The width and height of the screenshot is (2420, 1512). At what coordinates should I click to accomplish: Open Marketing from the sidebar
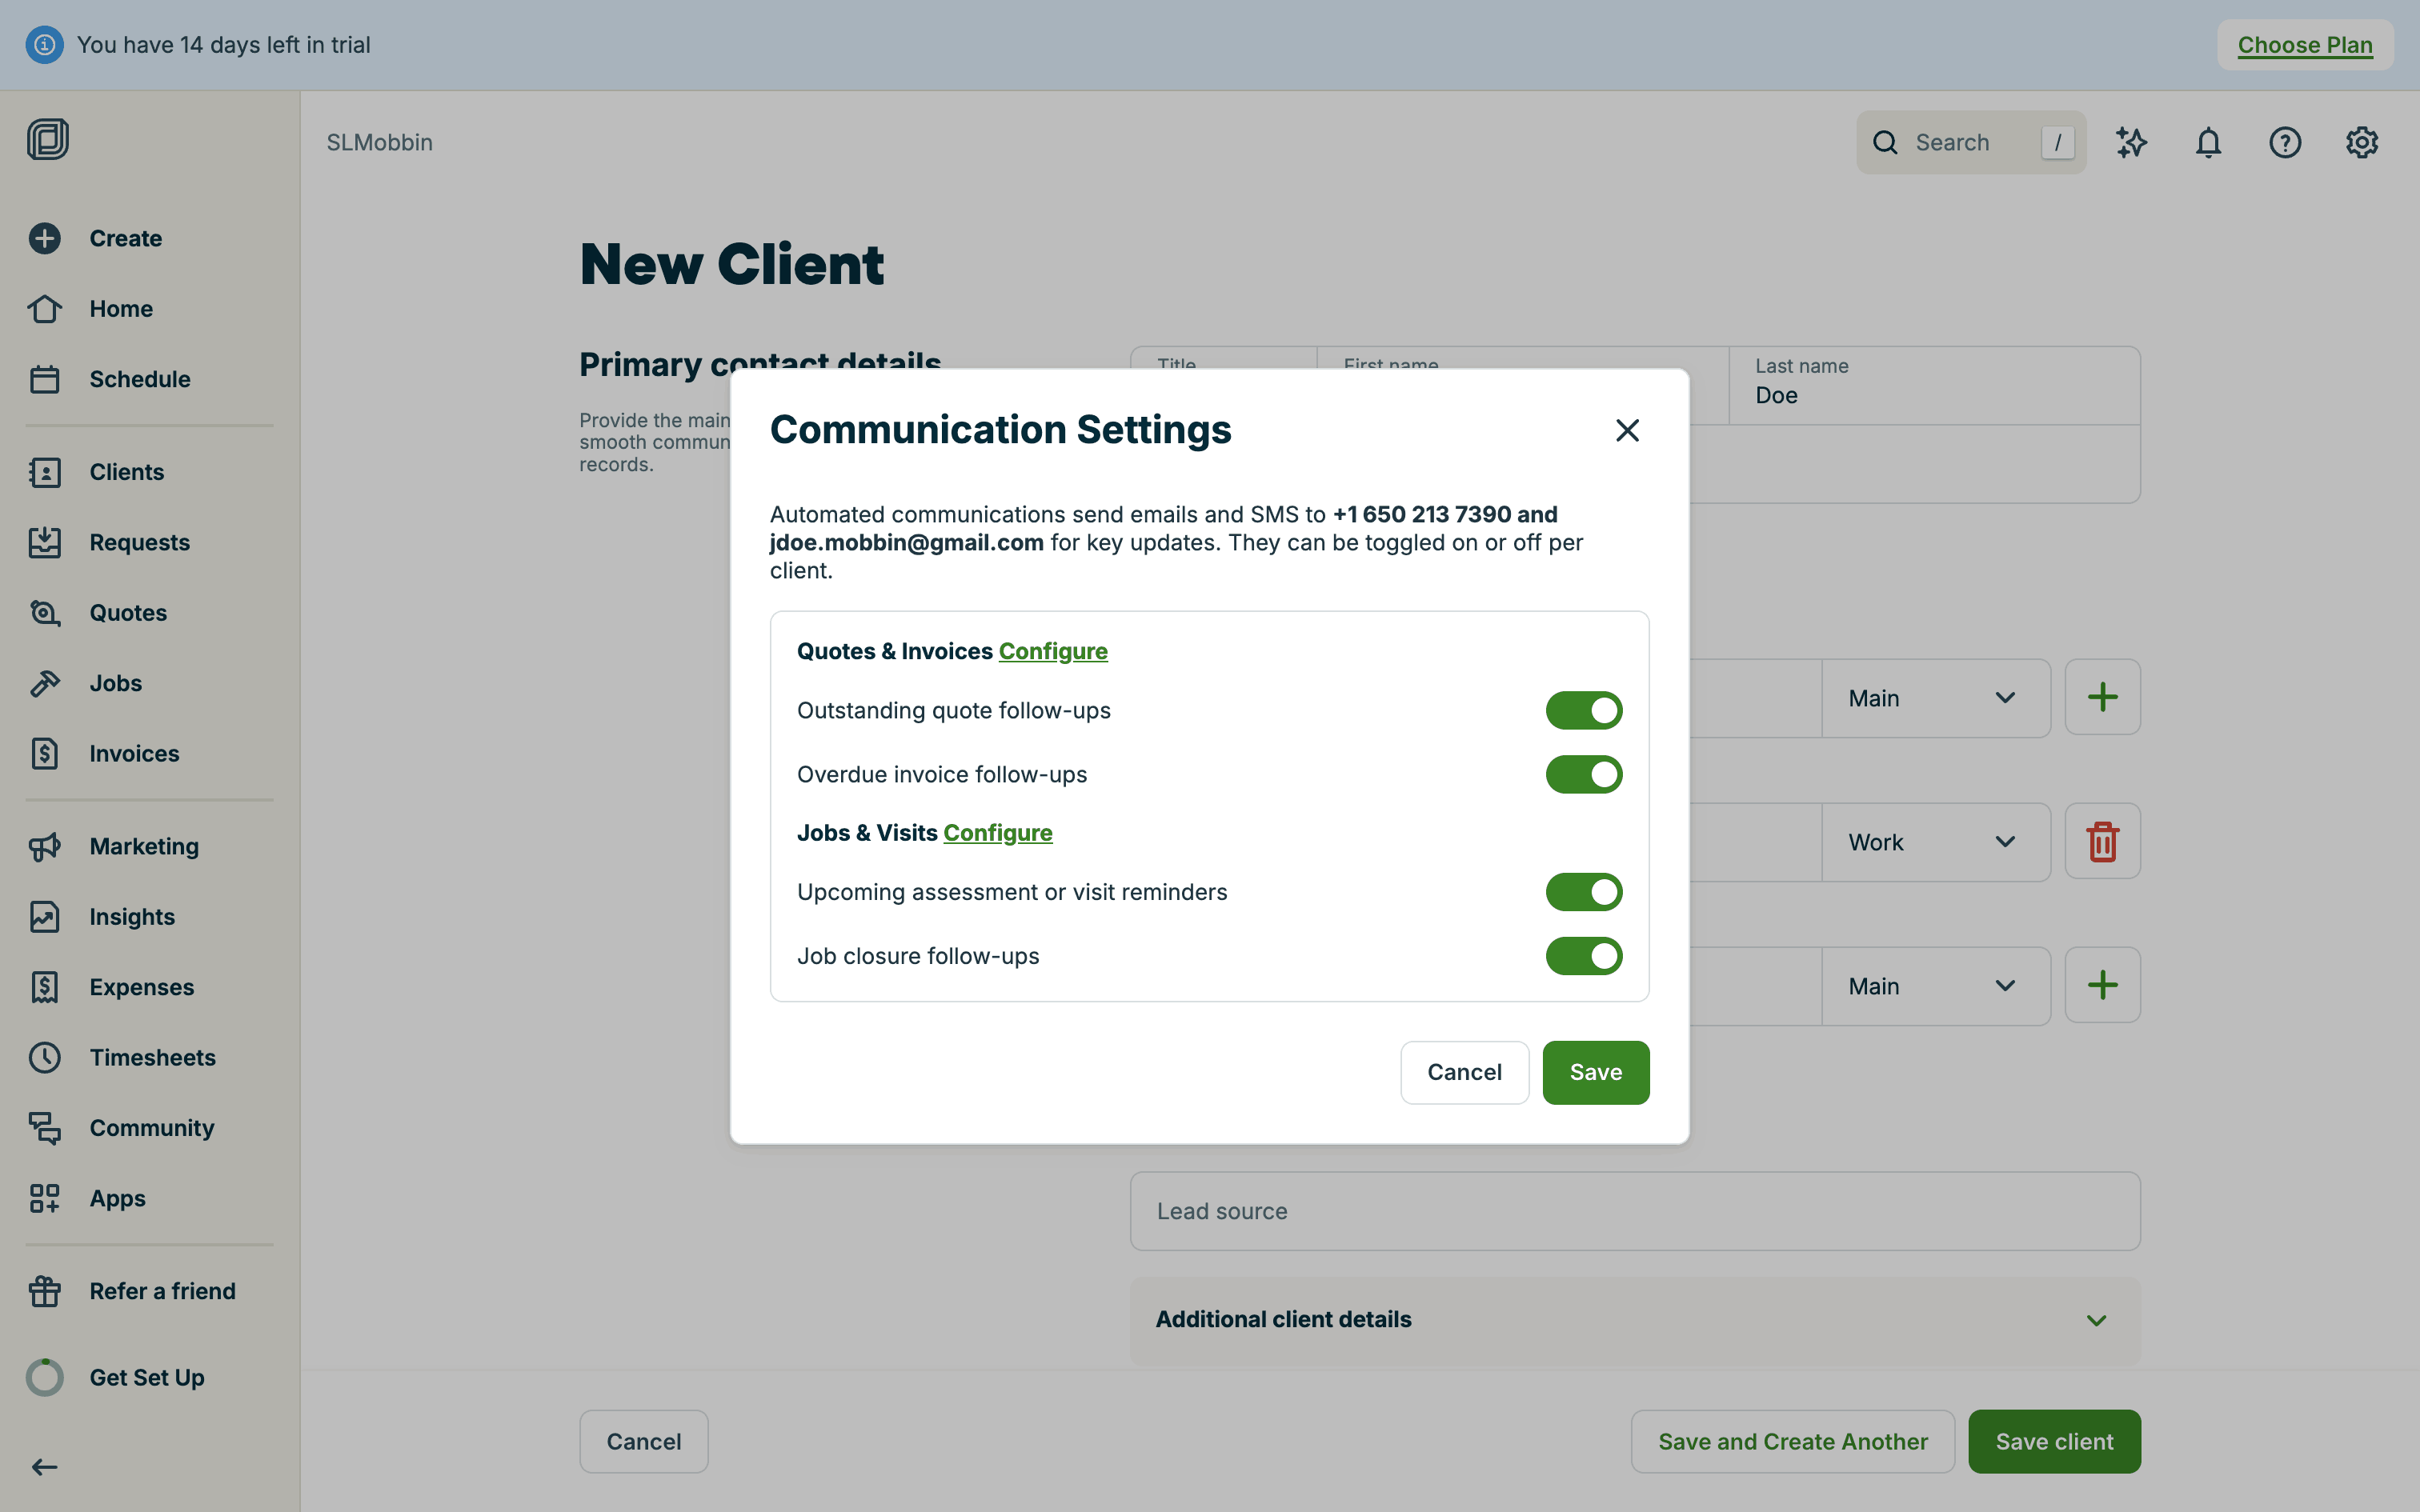(x=144, y=847)
